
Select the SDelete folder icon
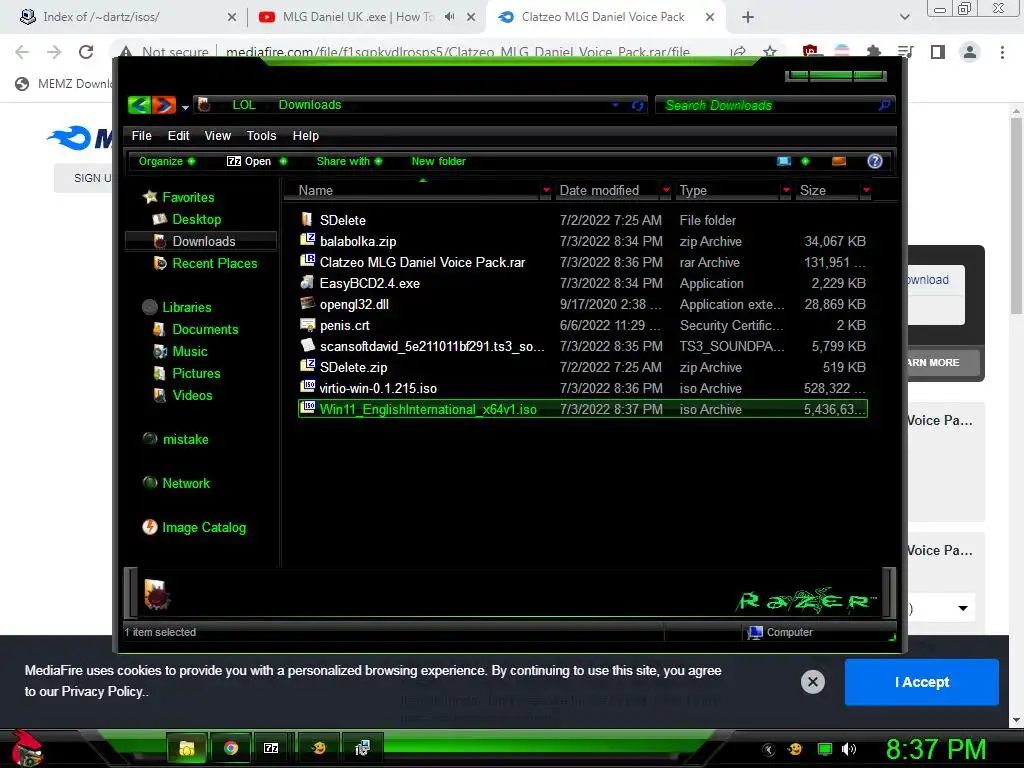pyautogui.click(x=307, y=219)
